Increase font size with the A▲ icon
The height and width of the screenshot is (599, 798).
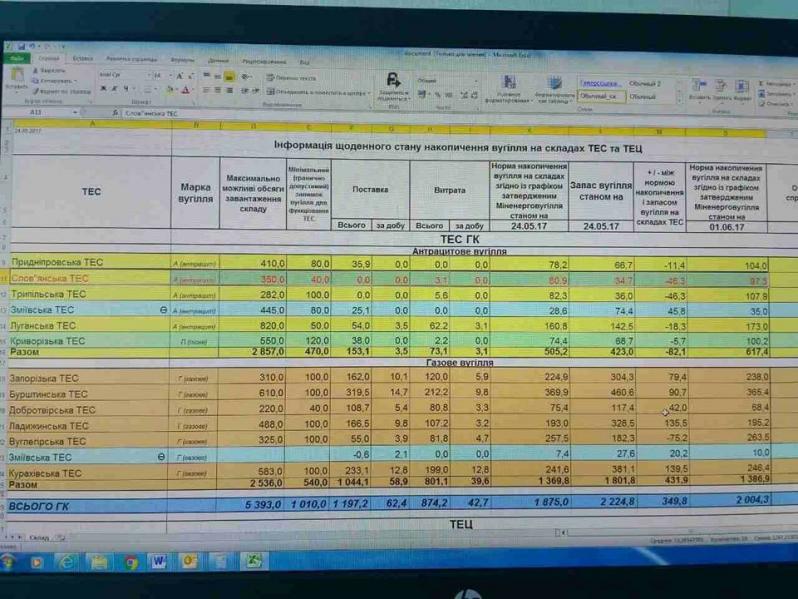click(x=179, y=76)
